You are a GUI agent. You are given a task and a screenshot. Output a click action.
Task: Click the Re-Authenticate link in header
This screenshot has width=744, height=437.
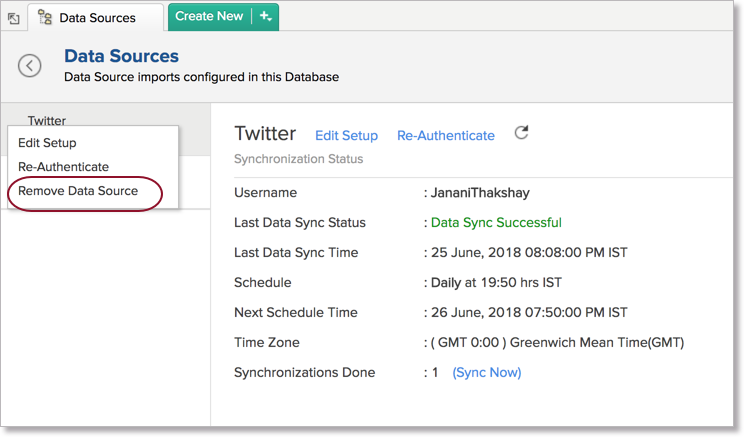(x=445, y=136)
